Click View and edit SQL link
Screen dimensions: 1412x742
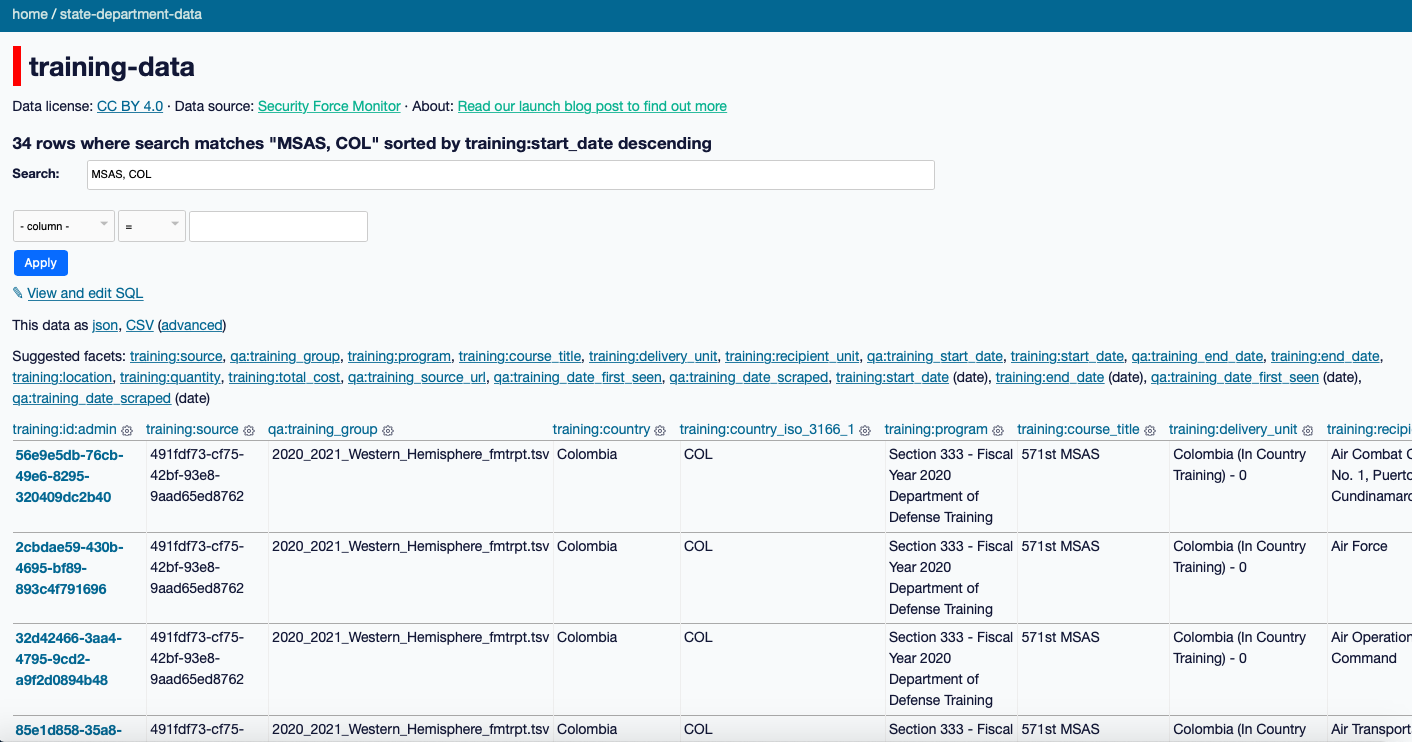(85, 293)
